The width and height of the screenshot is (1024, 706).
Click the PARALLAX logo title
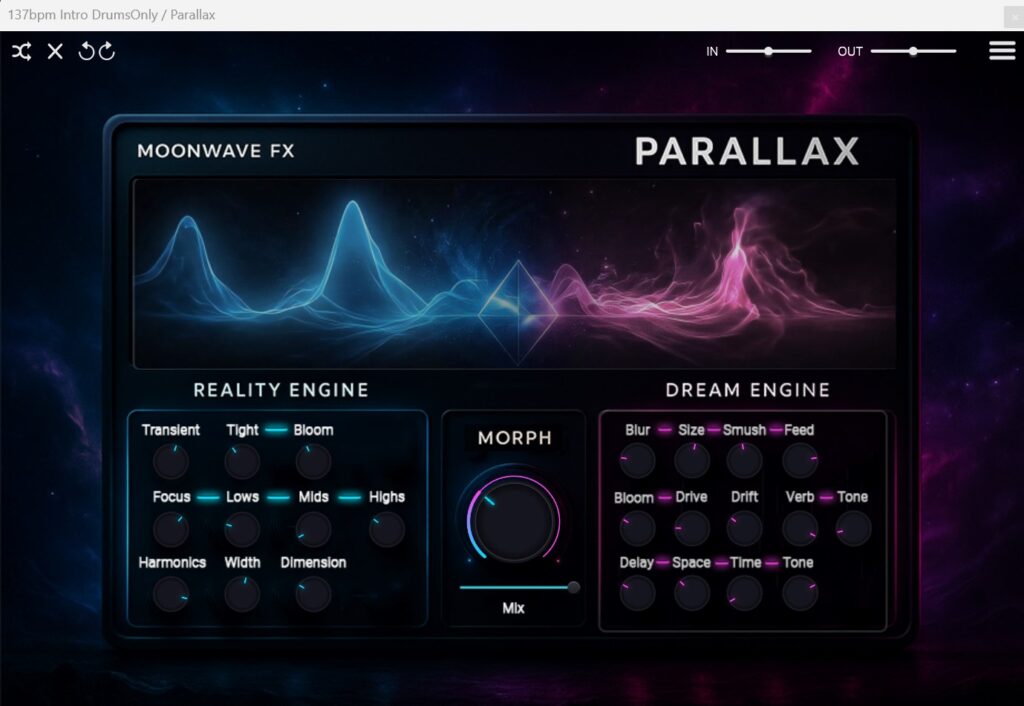pos(747,151)
